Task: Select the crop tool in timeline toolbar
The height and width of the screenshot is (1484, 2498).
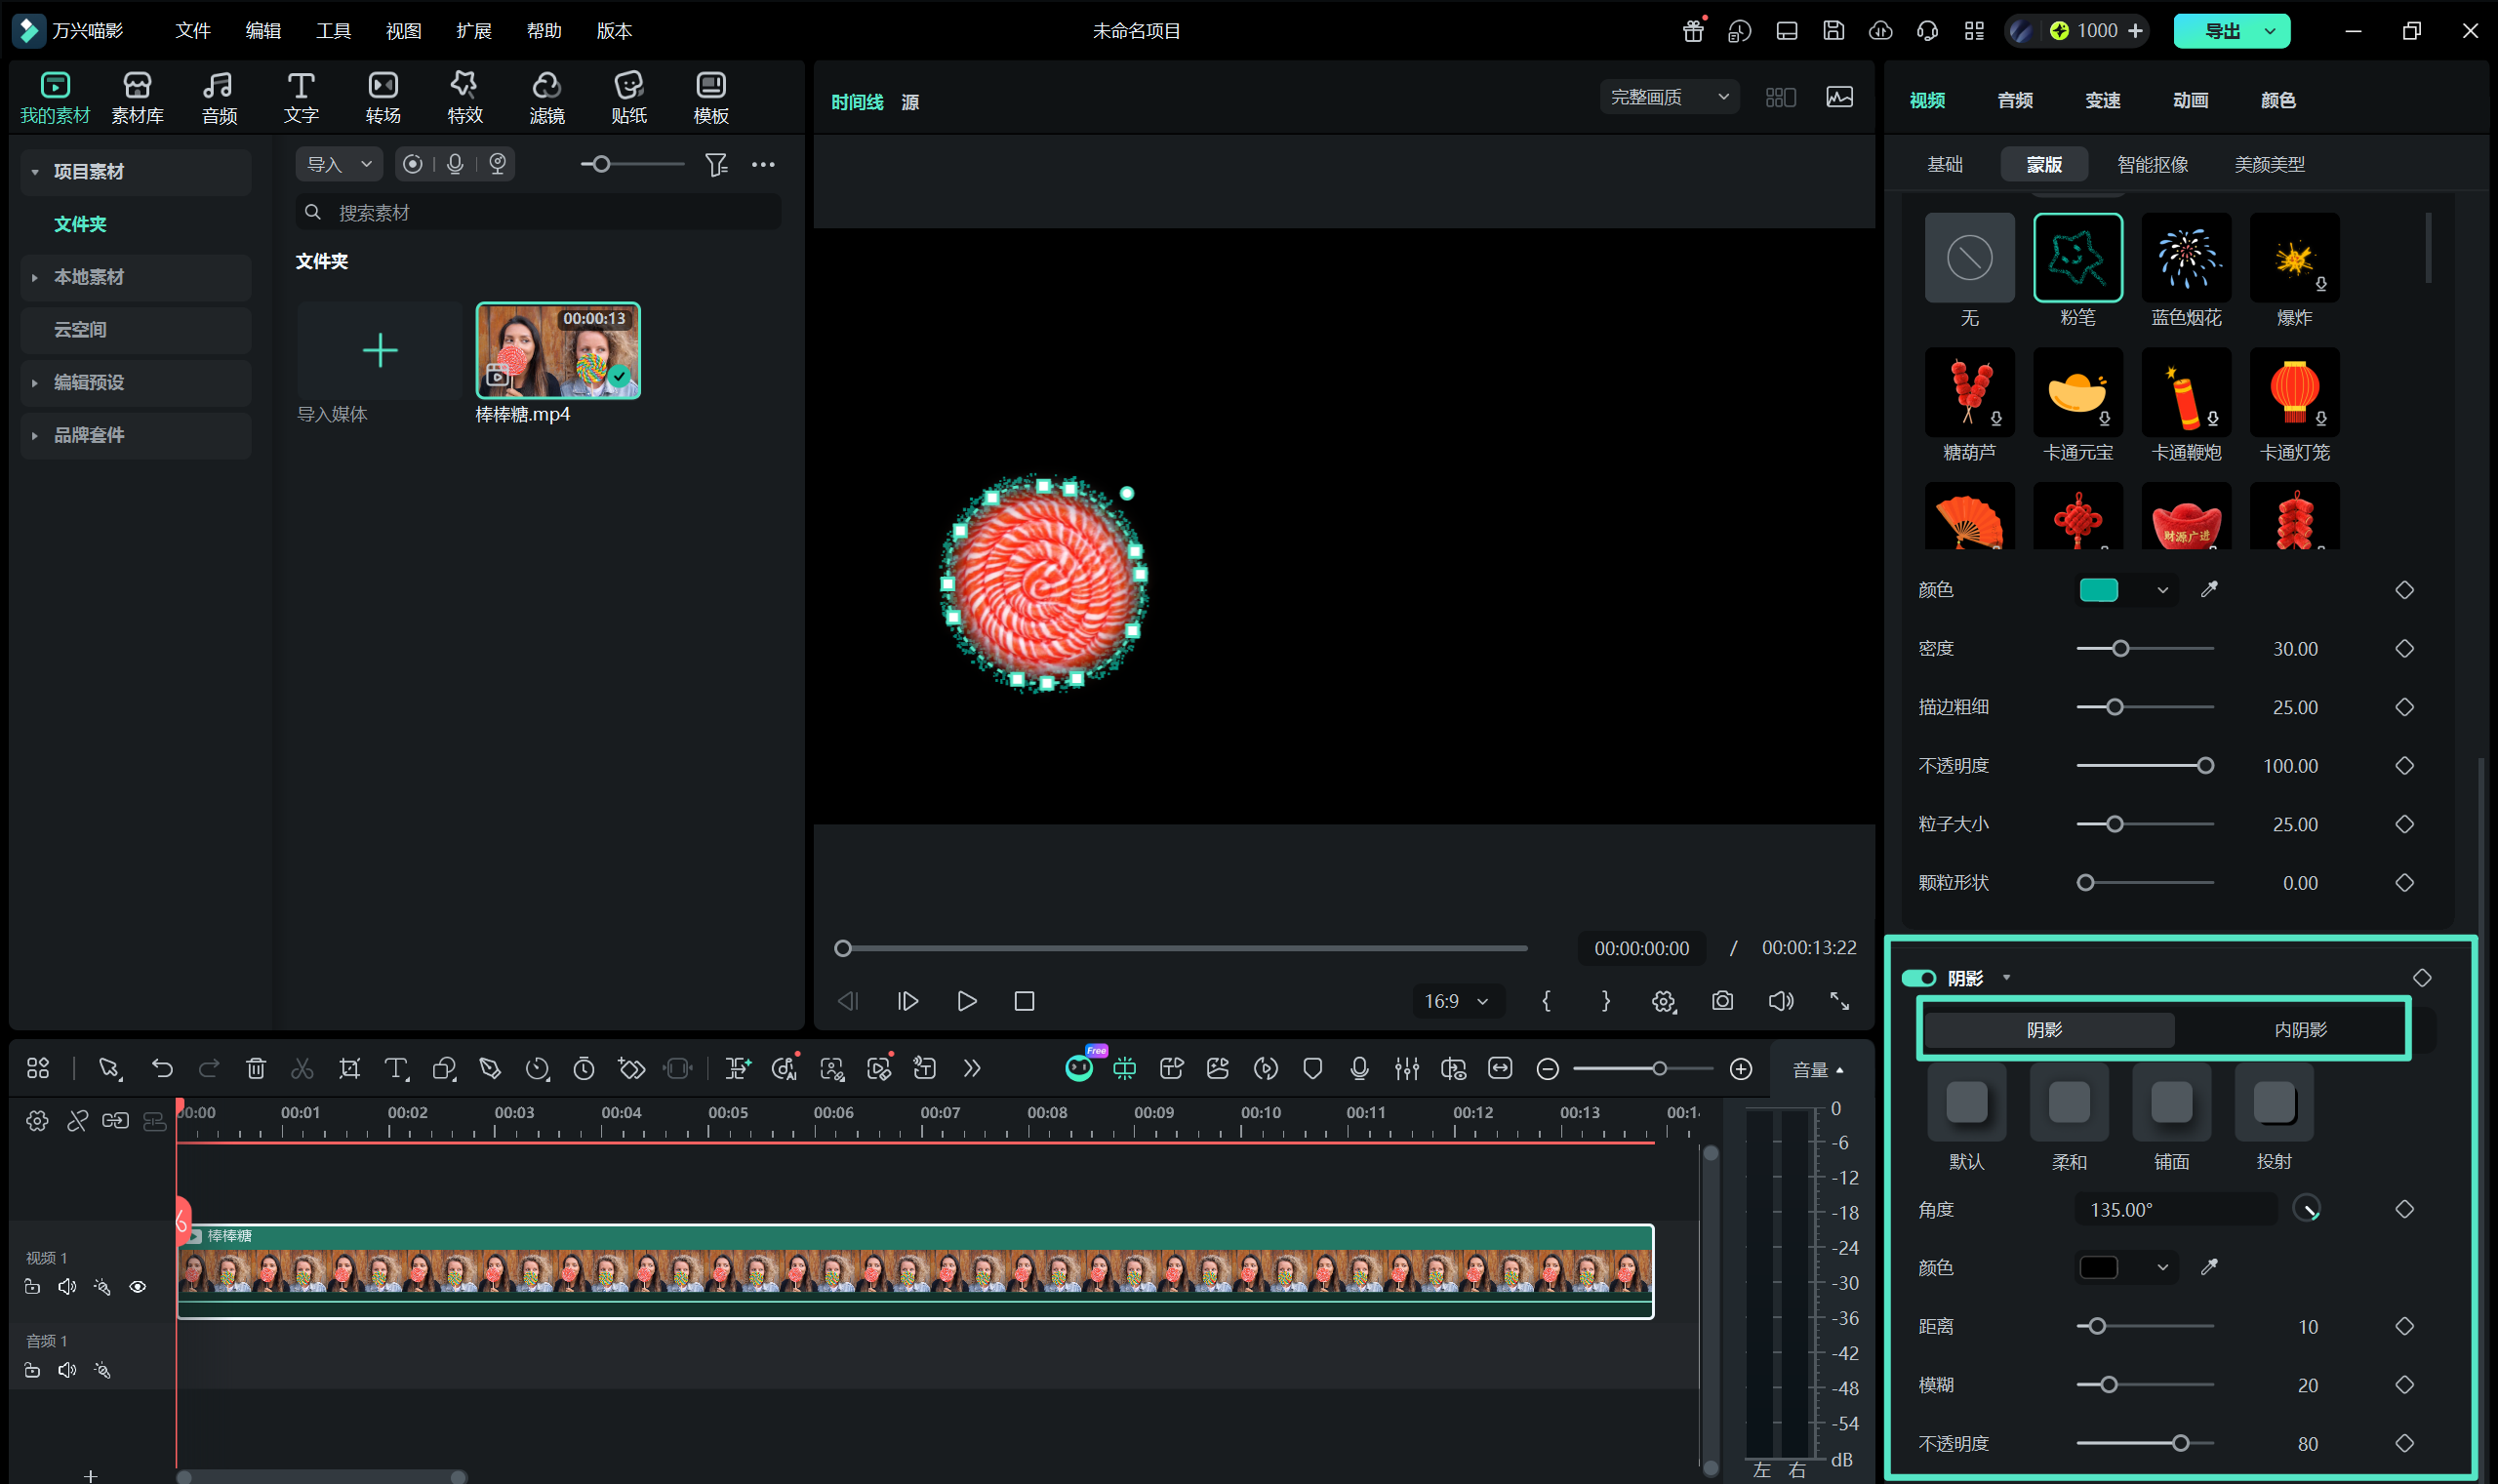Action: 349,1069
